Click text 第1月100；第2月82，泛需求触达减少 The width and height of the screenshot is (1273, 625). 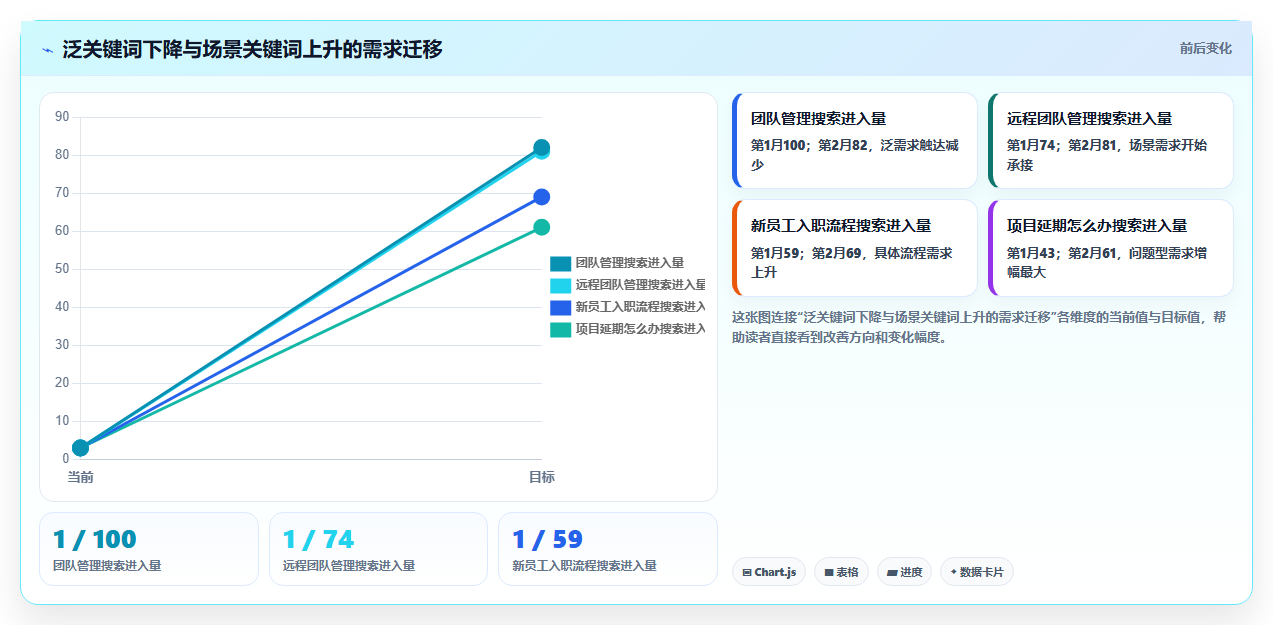(856, 155)
